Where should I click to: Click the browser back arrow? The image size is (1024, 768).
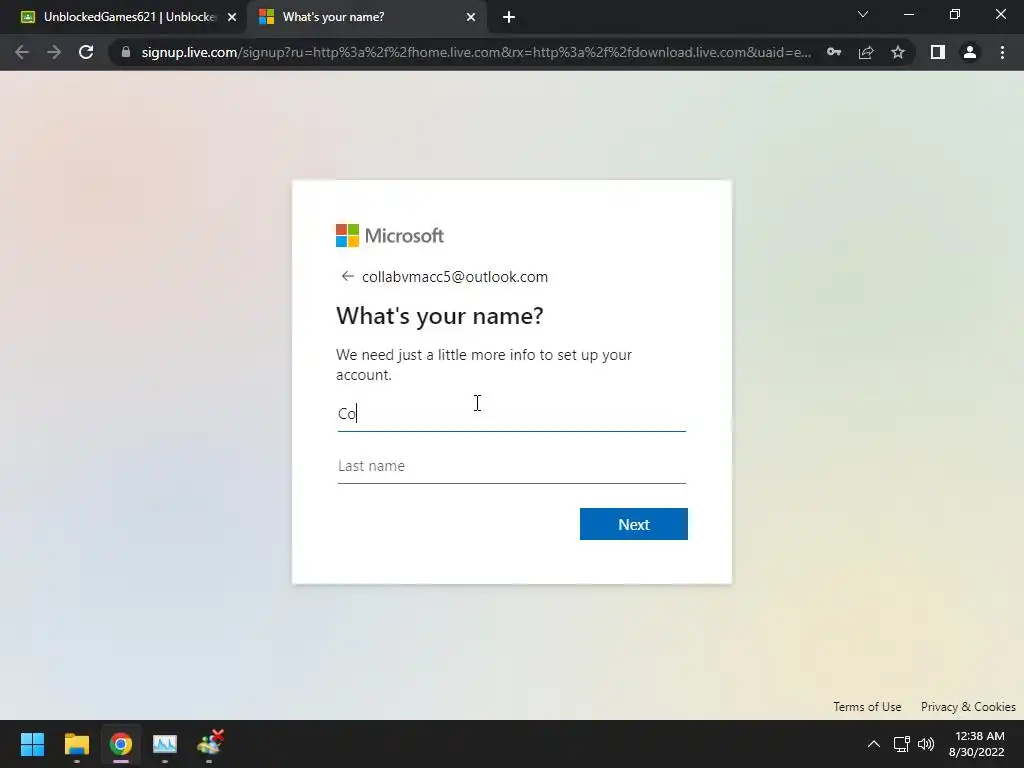click(22, 52)
